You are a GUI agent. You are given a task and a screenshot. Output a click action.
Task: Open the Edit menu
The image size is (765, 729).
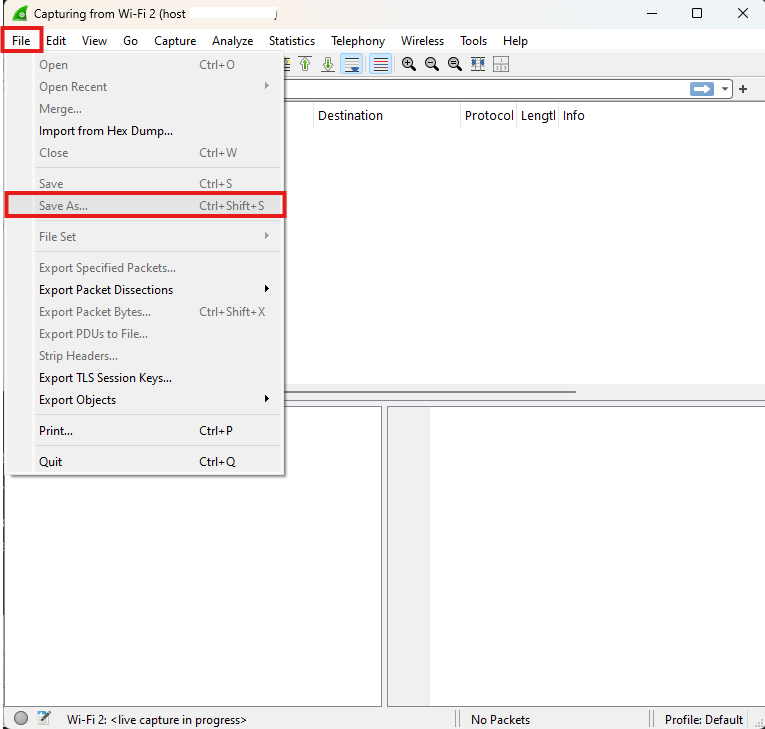(x=56, y=40)
